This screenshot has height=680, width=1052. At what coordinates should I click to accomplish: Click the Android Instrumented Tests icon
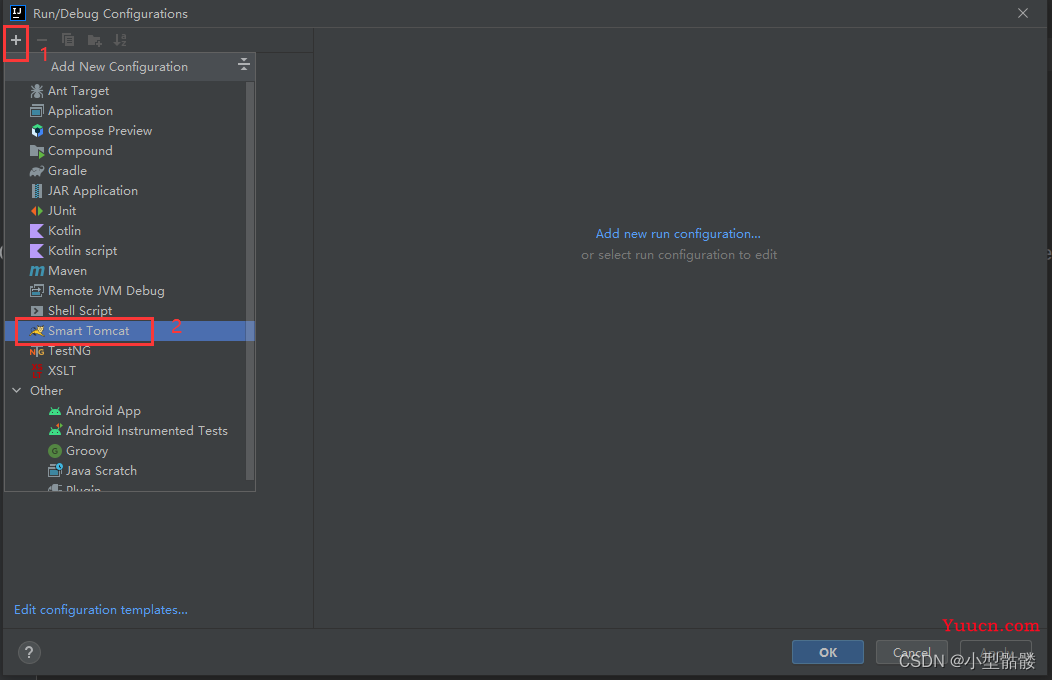coord(55,431)
